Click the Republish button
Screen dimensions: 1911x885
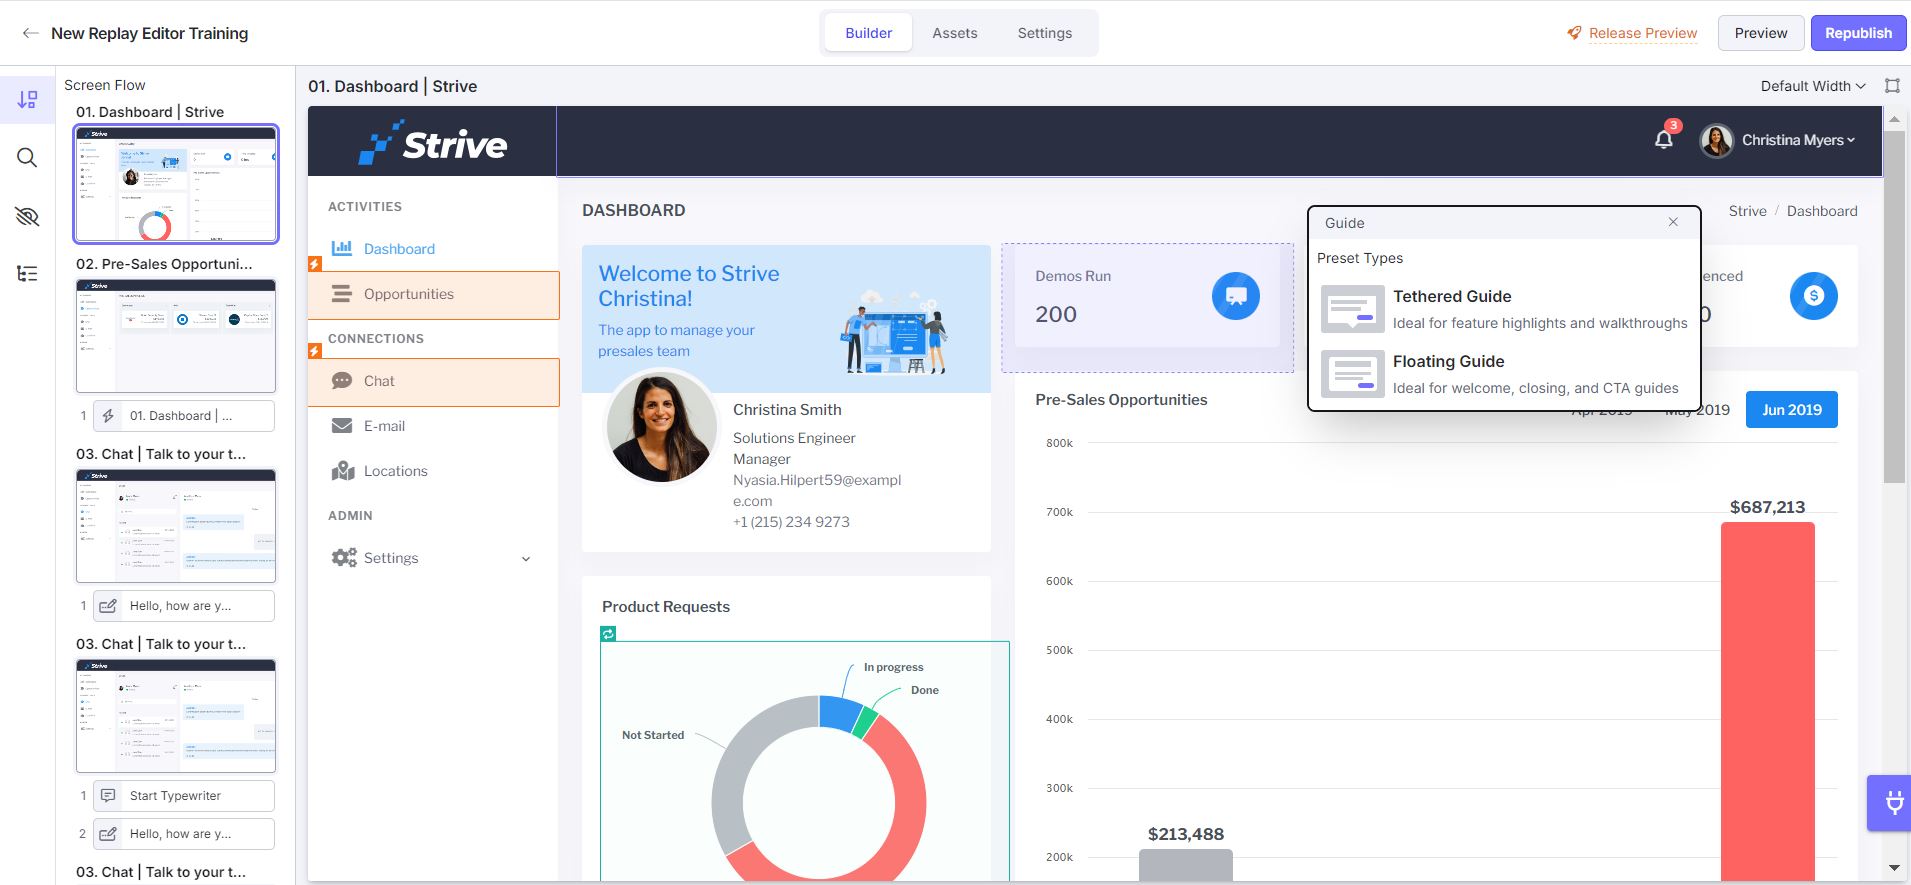click(x=1858, y=33)
